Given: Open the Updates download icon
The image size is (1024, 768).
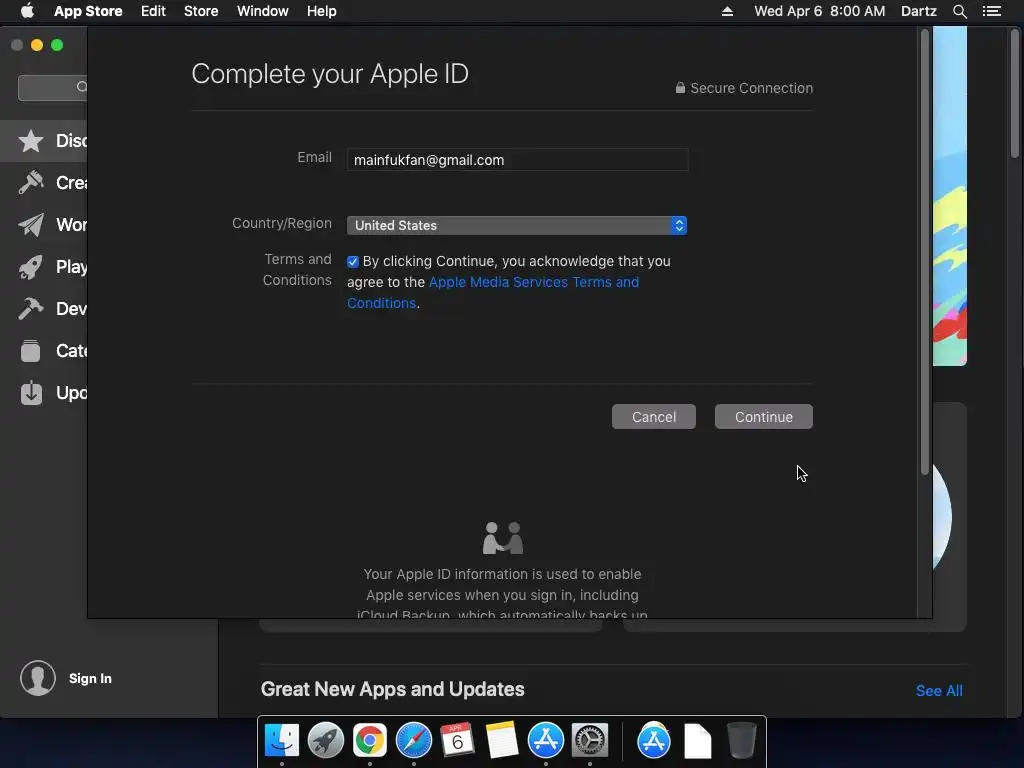Looking at the screenshot, I should (31, 392).
